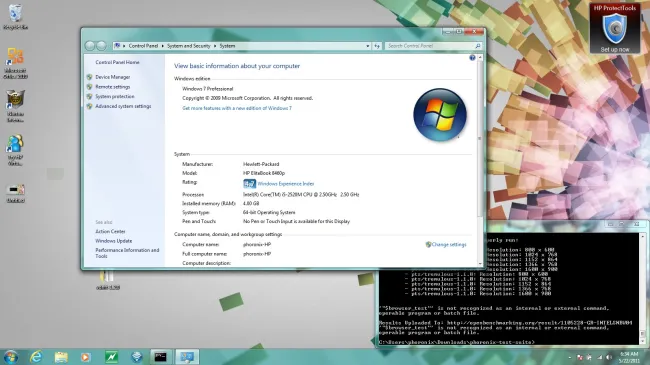Open Device Manager from the left pane

(113, 77)
